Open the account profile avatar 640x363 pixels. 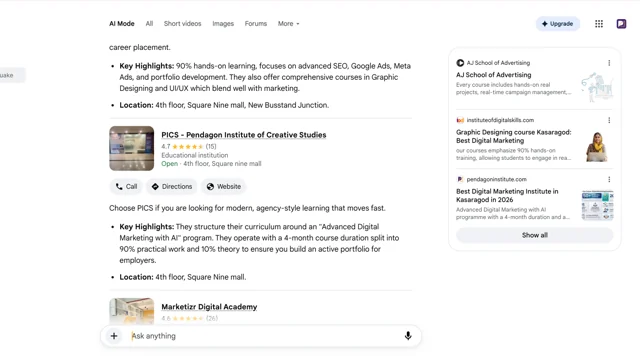coord(621,24)
